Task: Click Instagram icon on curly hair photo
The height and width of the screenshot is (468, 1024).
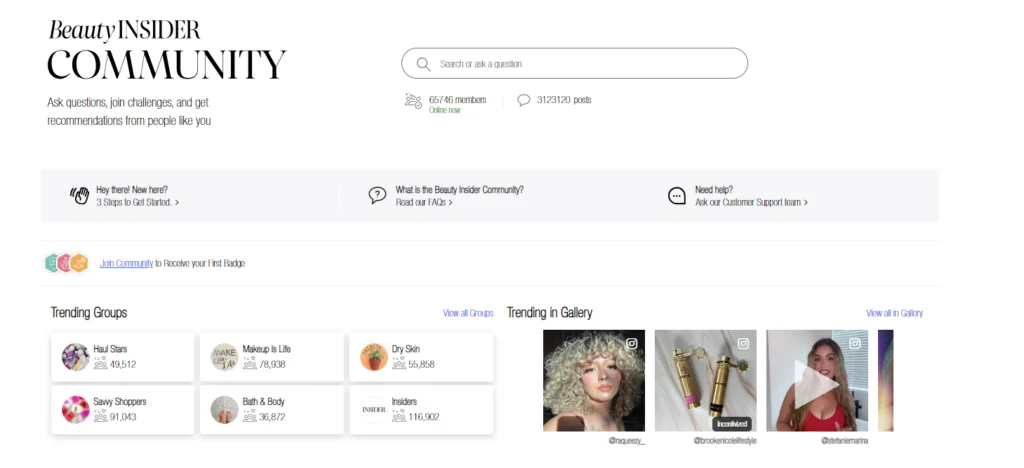Action: click(x=632, y=343)
